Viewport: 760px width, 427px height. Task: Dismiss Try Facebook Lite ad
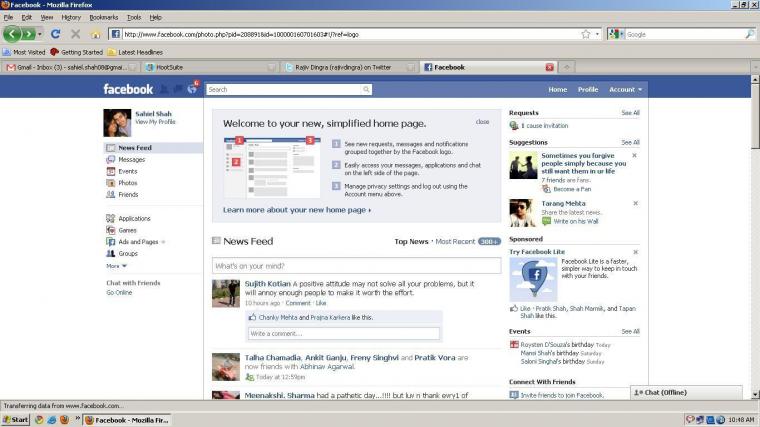click(635, 252)
